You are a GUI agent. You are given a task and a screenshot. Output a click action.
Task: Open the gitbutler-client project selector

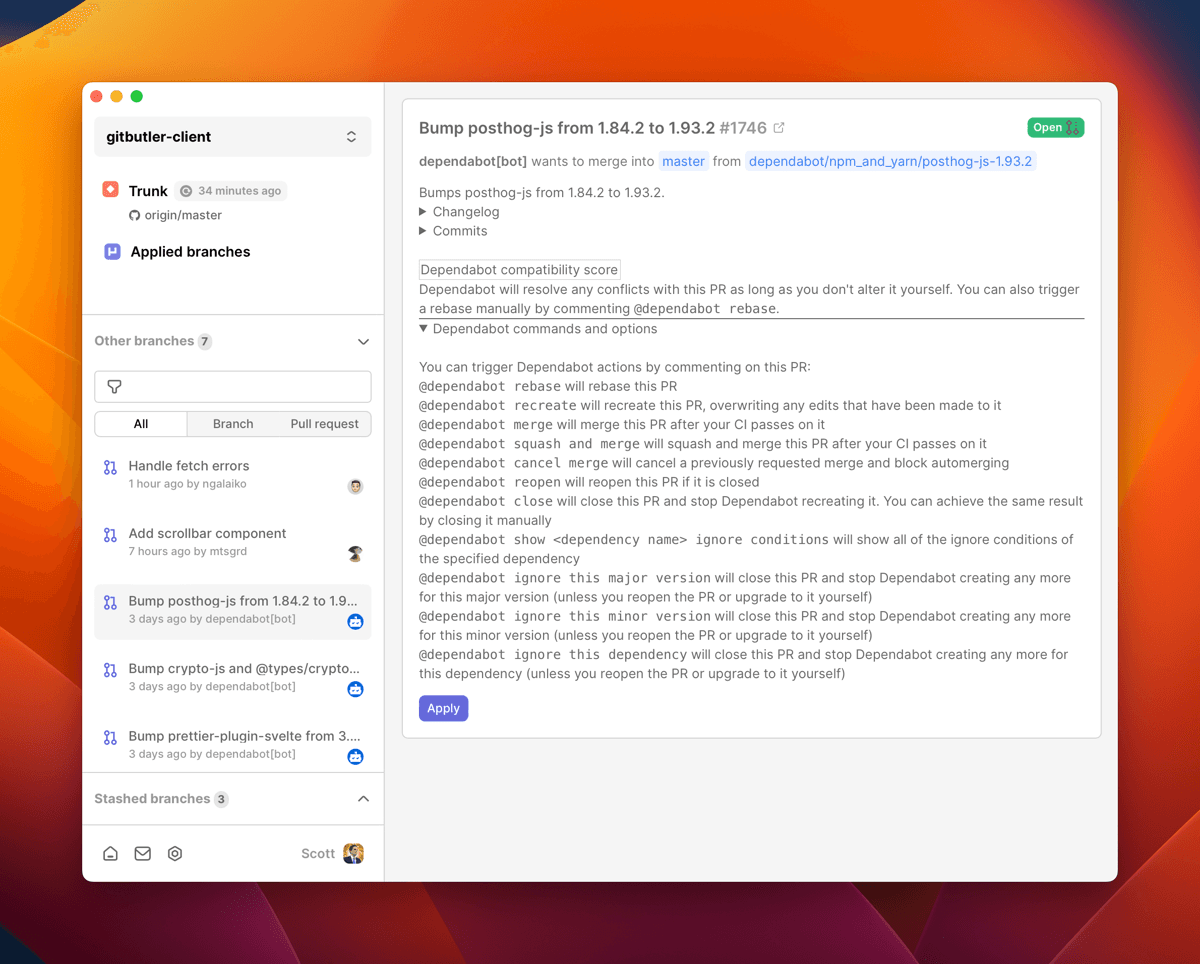click(x=232, y=137)
